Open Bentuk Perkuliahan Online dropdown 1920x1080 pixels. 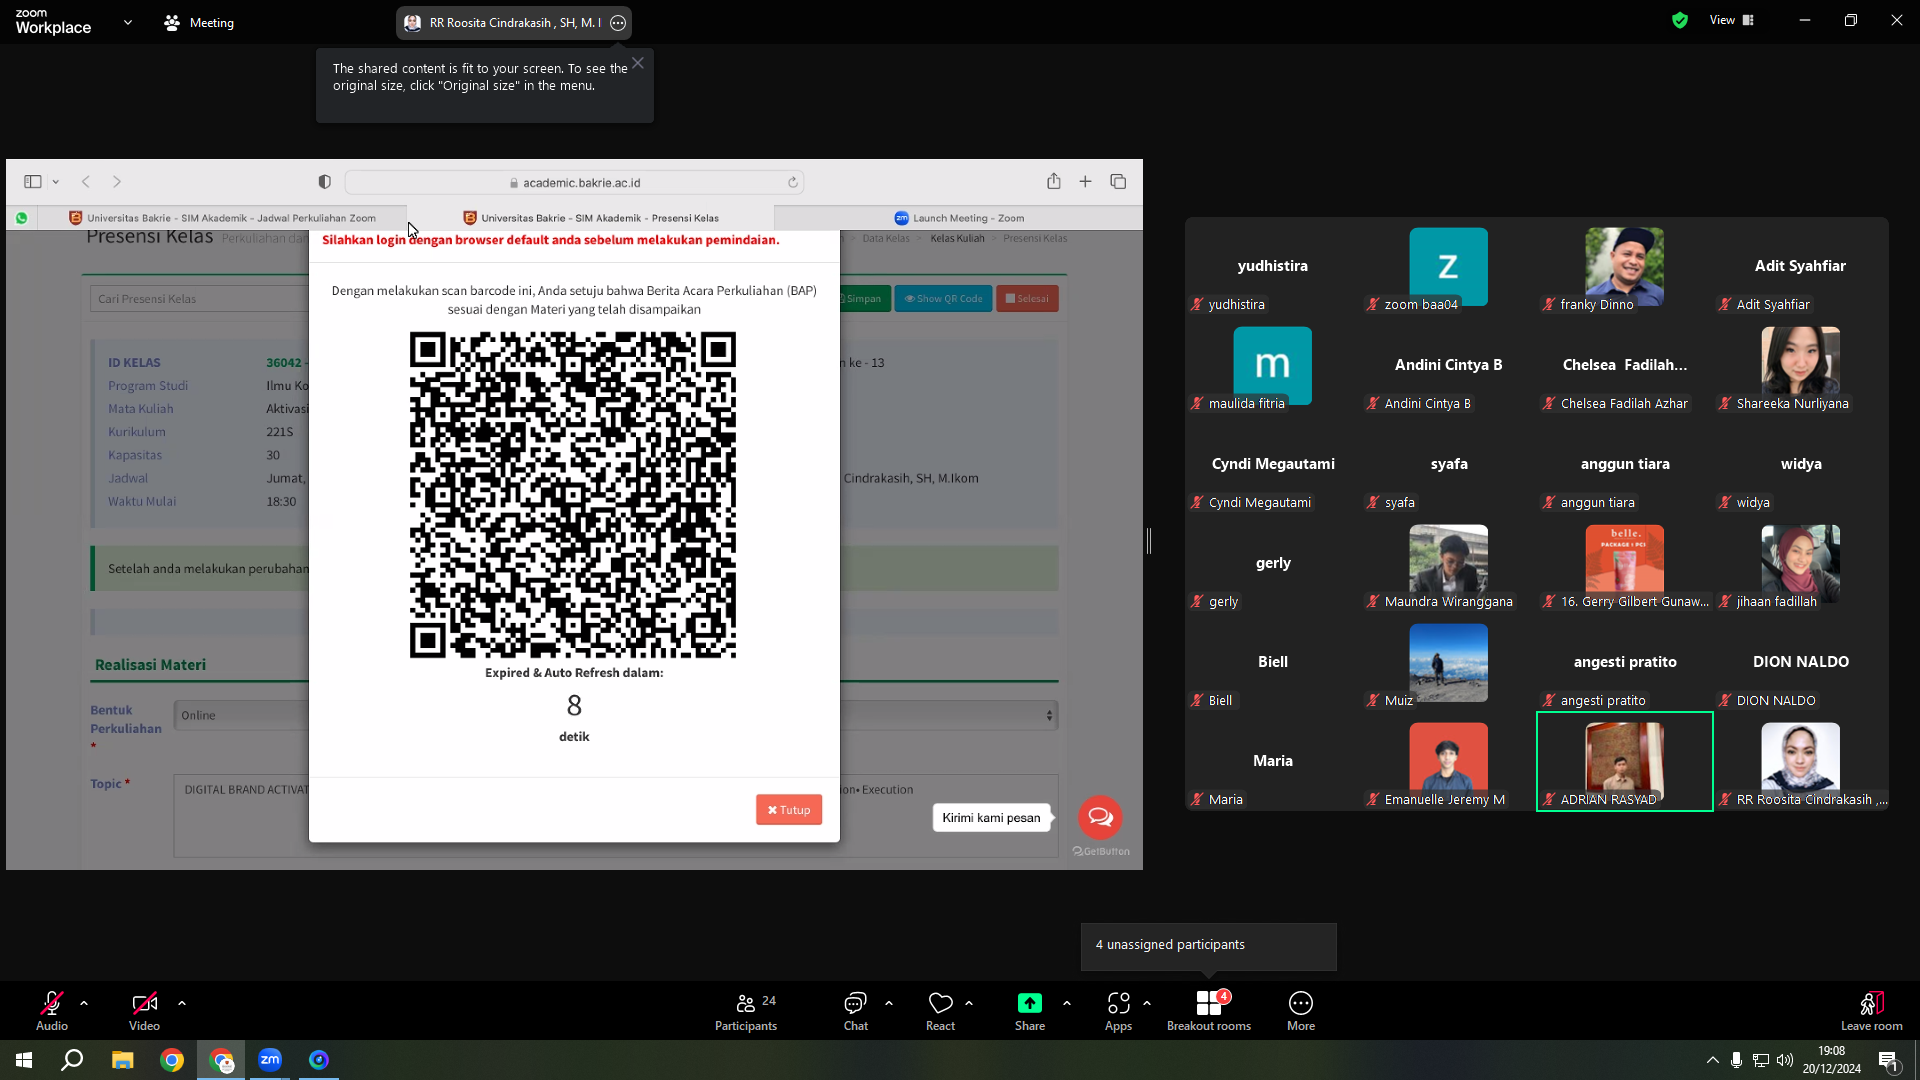(x=616, y=715)
